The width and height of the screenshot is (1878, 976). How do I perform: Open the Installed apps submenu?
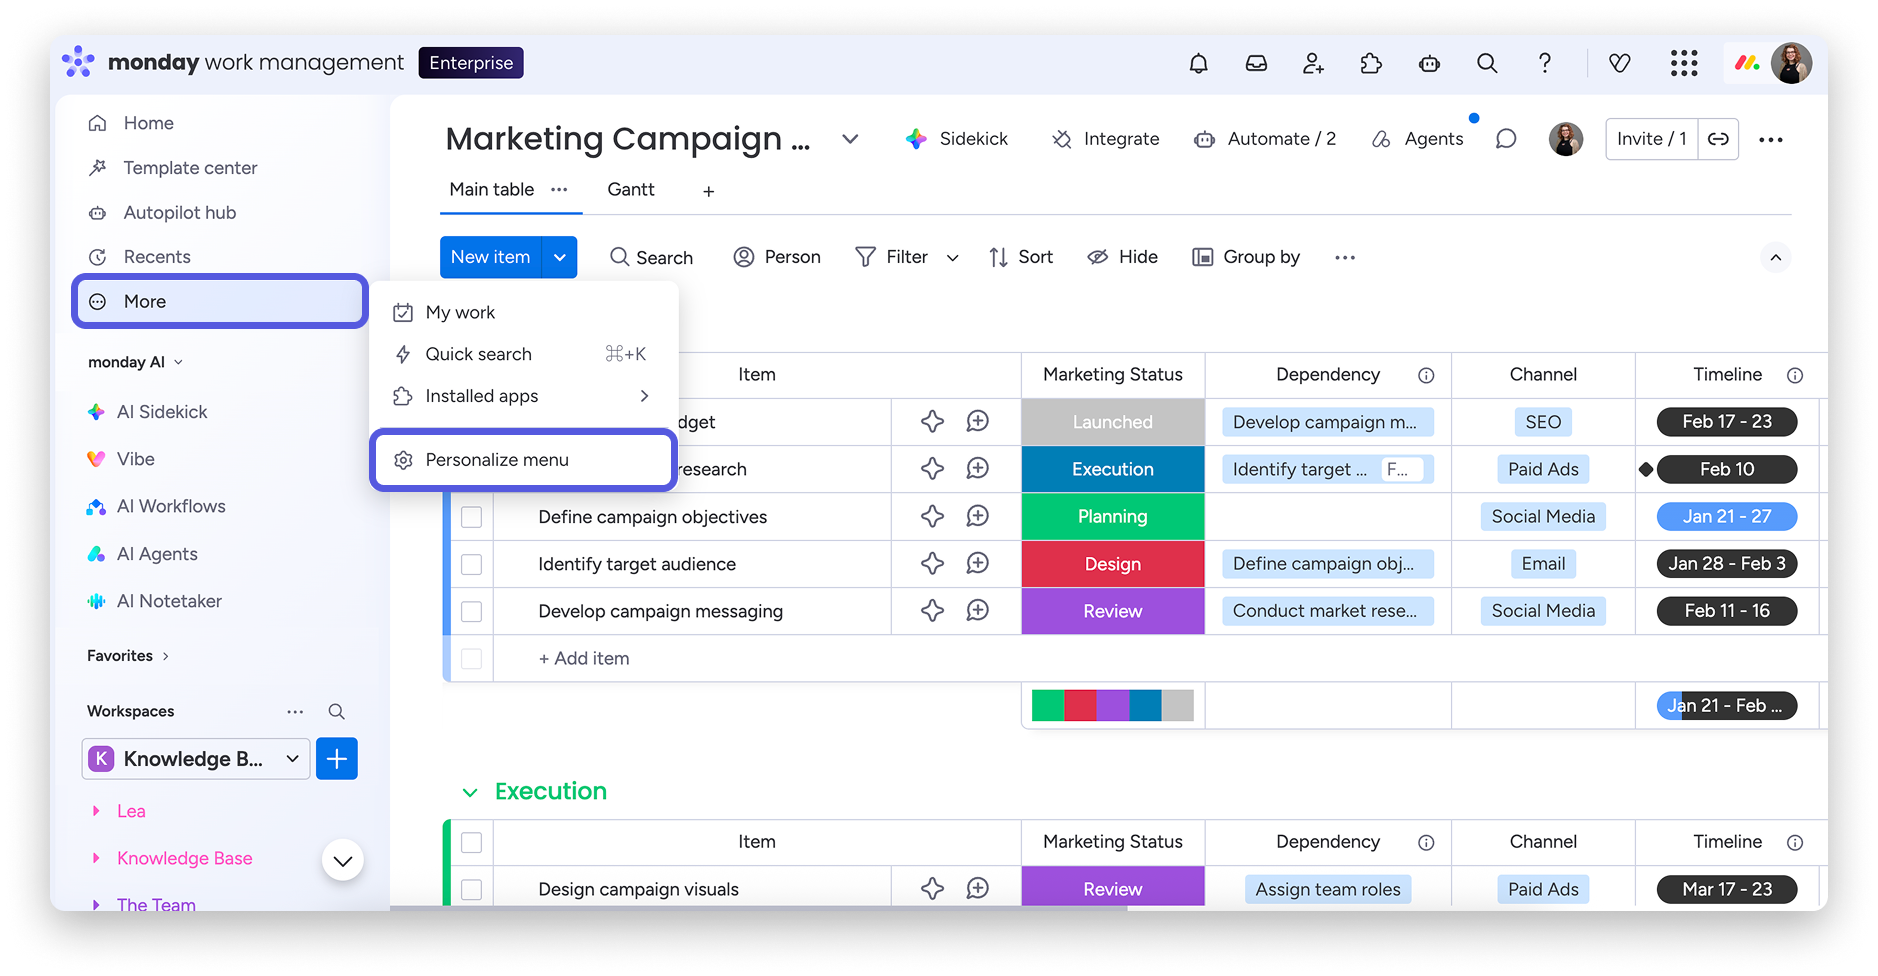coord(522,396)
